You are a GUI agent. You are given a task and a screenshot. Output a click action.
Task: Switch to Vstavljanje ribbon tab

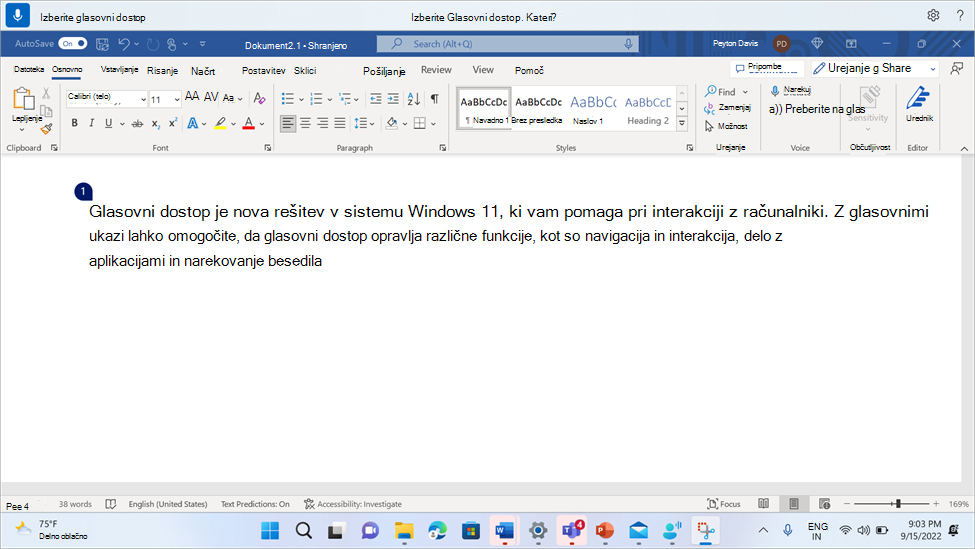click(119, 70)
